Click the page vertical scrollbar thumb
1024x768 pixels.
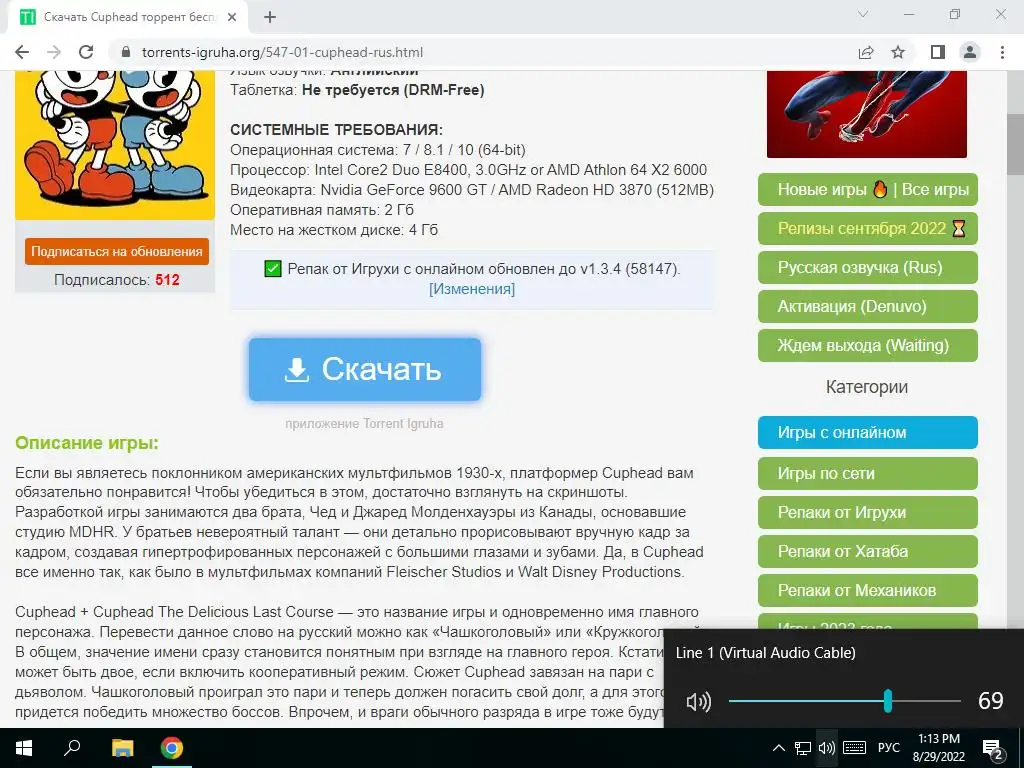(1016, 144)
